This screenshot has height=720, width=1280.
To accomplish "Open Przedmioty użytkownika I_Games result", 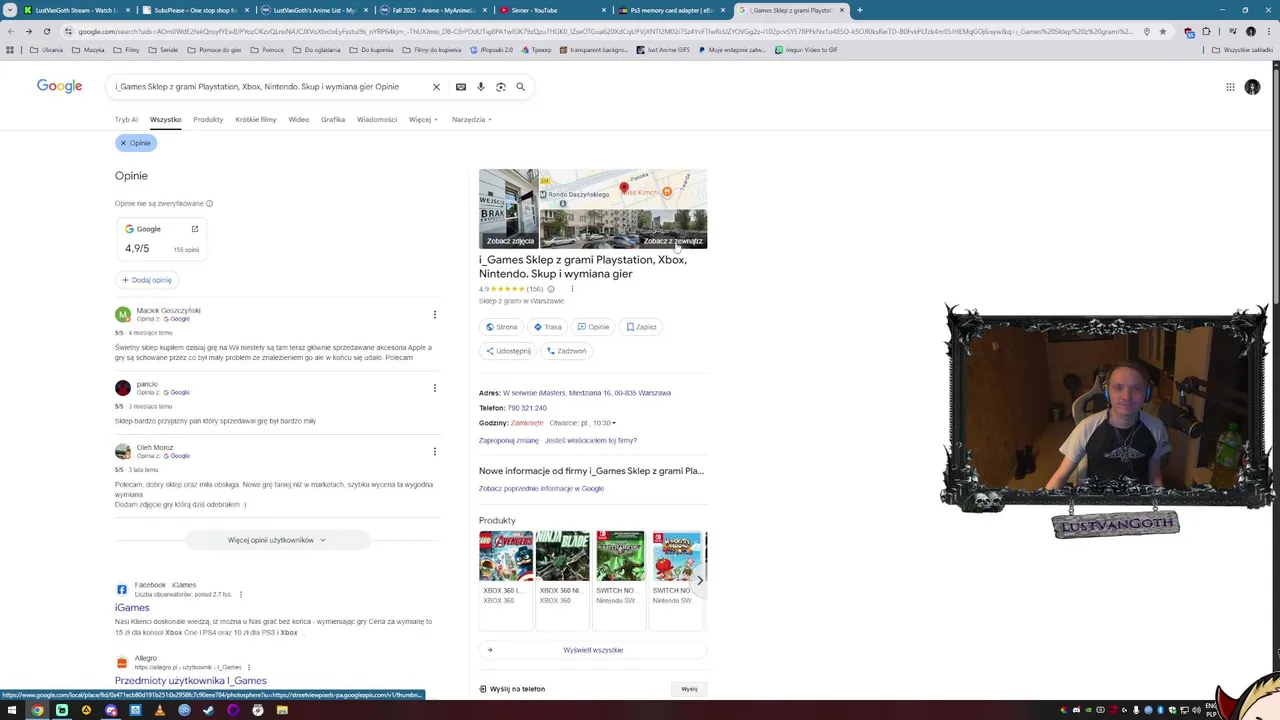I will coord(191,681).
